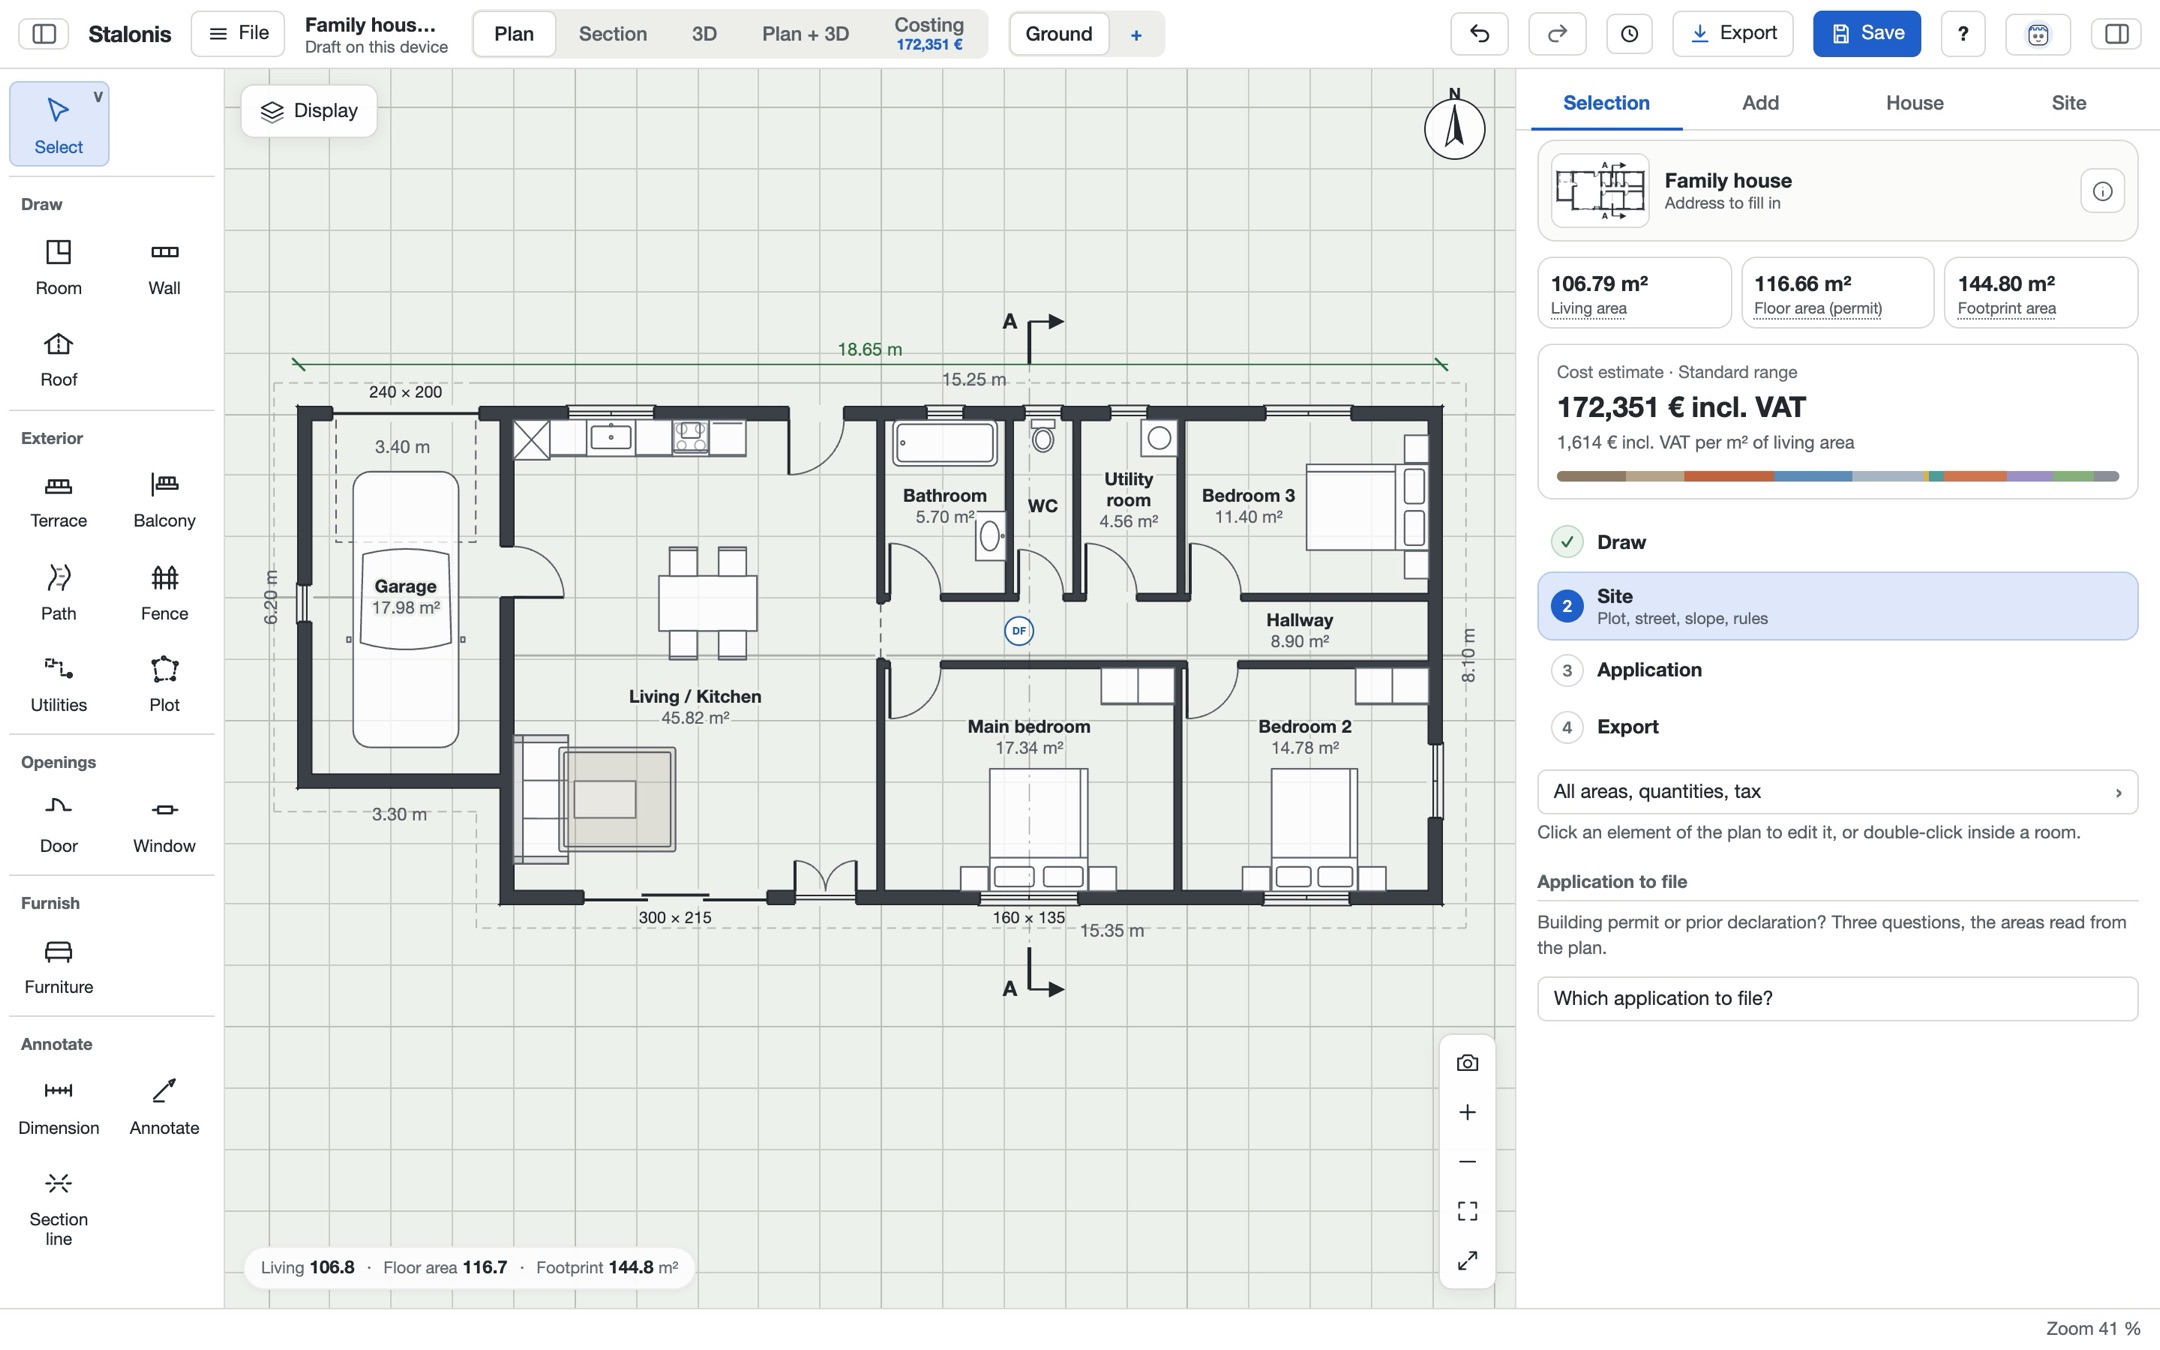Image resolution: width=2160 pixels, height=1350 pixels.
Task: Open the File menu
Action: 238,34
